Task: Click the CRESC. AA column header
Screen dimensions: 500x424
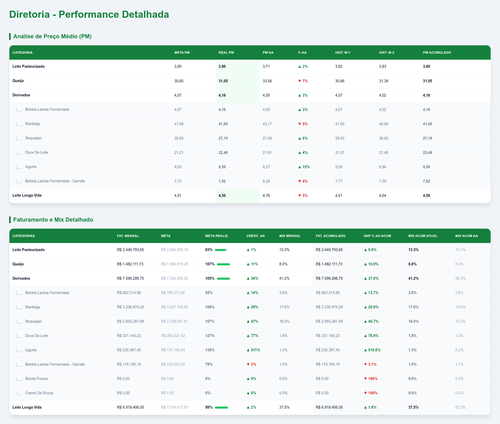Action: coord(255,236)
